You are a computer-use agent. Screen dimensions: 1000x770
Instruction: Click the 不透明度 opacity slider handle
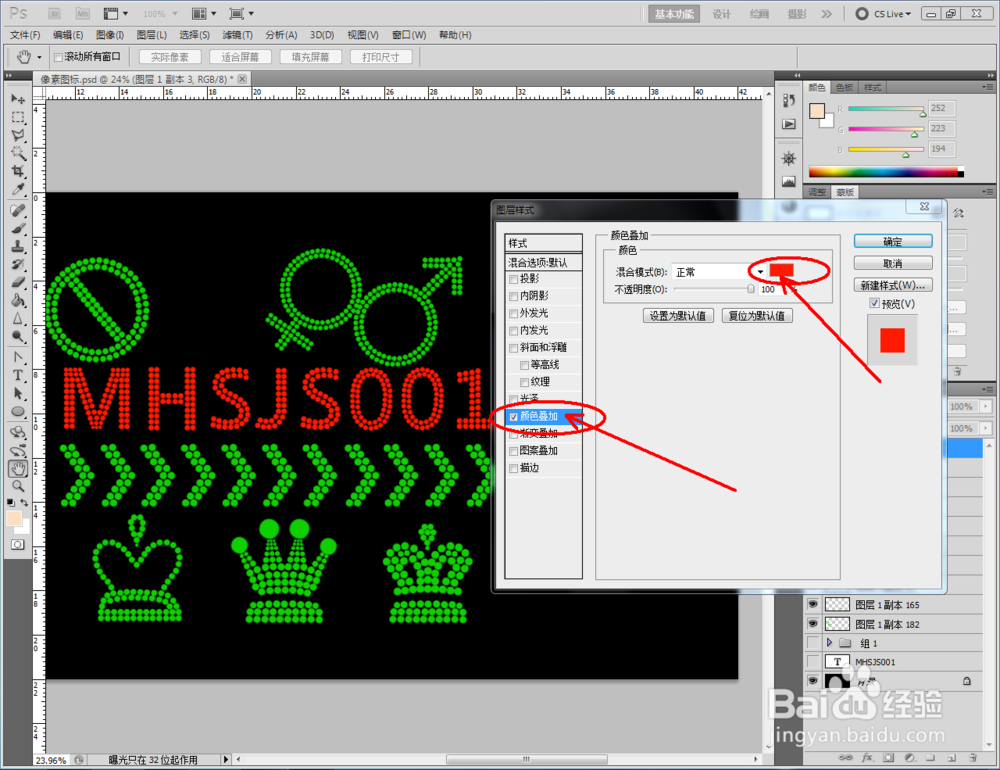click(751, 289)
